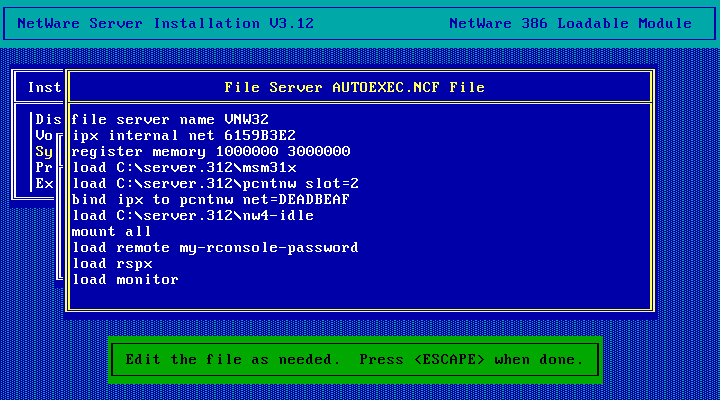Click the 'my-rconsole-password' text
The width and height of the screenshot is (720, 400).
click(x=269, y=248)
